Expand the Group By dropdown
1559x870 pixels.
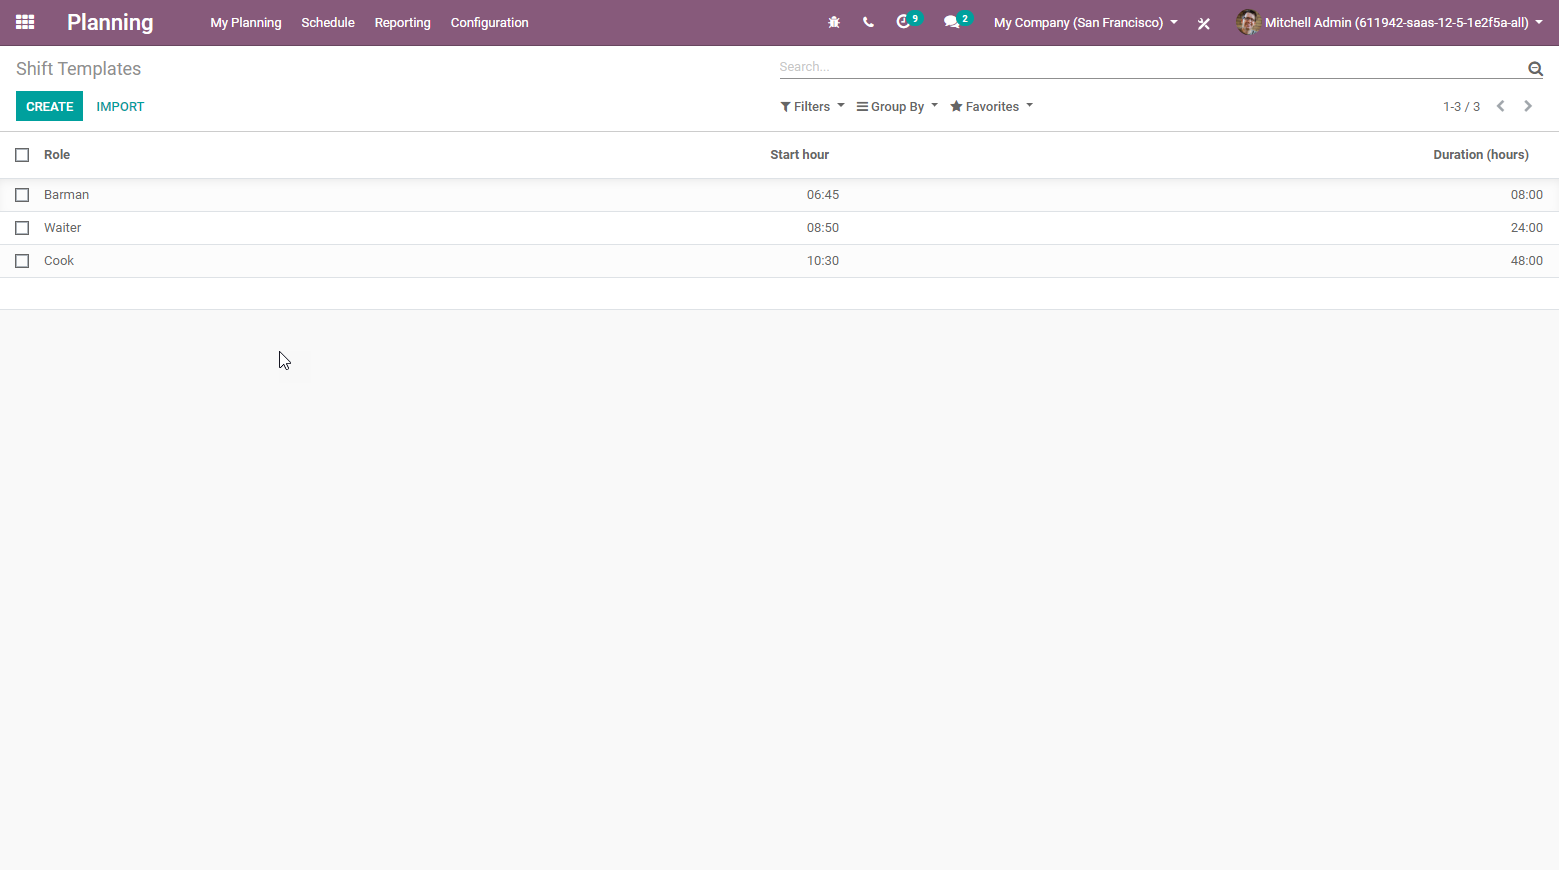[895, 106]
